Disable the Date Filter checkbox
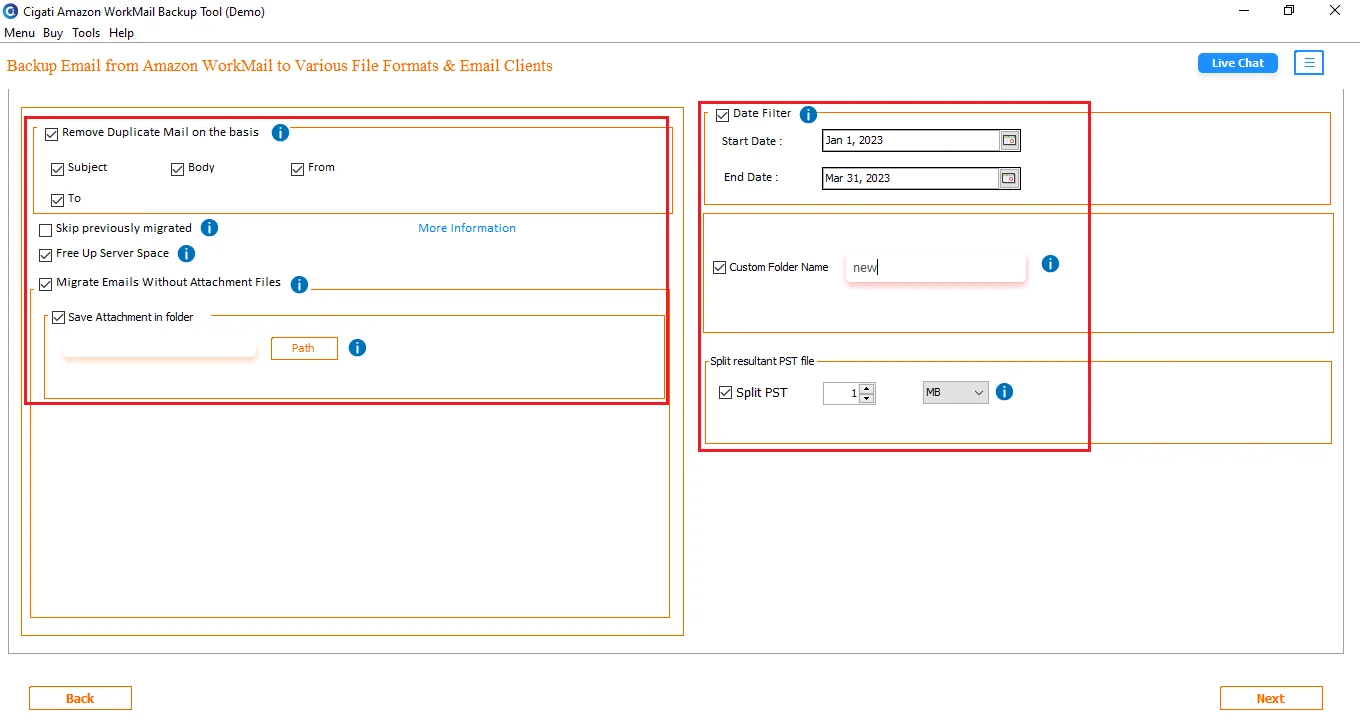Screen dimensions: 1360x727 tap(723, 116)
